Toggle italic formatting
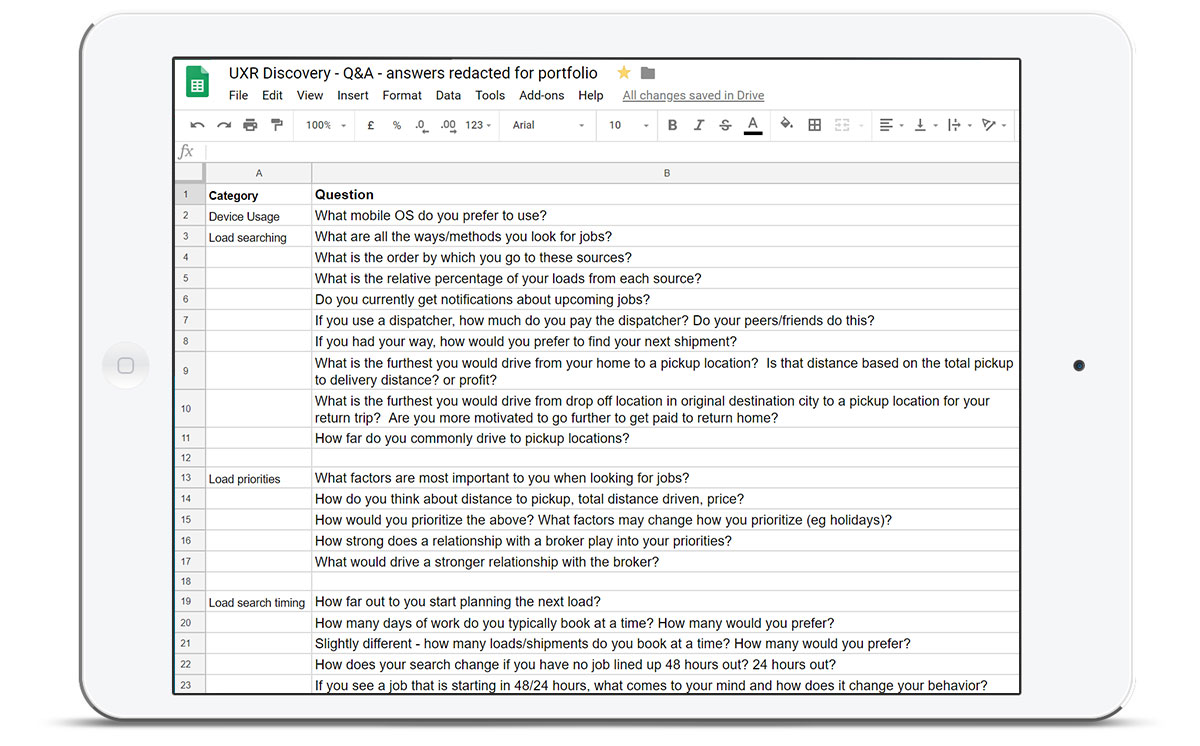The width and height of the screenshot is (1200, 746). point(699,125)
